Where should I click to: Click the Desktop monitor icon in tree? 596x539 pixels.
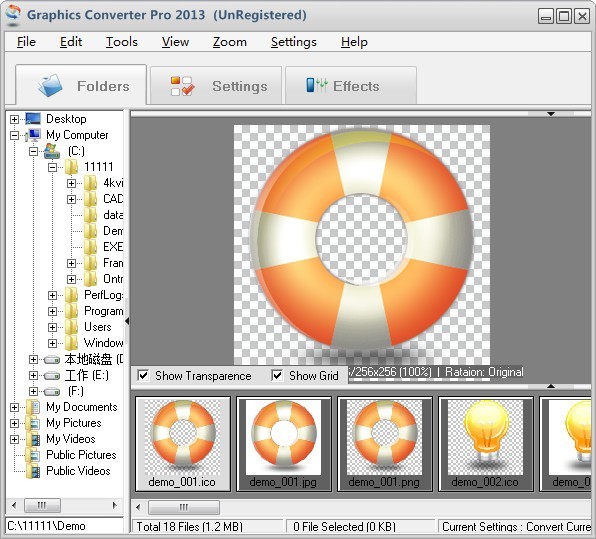click(x=33, y=119)
